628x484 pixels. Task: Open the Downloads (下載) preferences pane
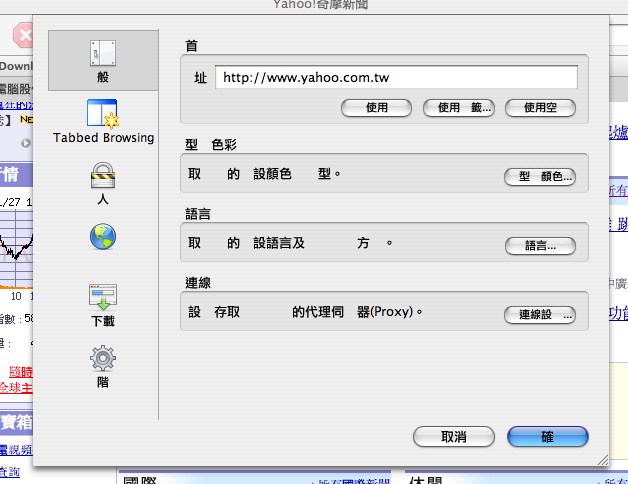coord(103,305)
